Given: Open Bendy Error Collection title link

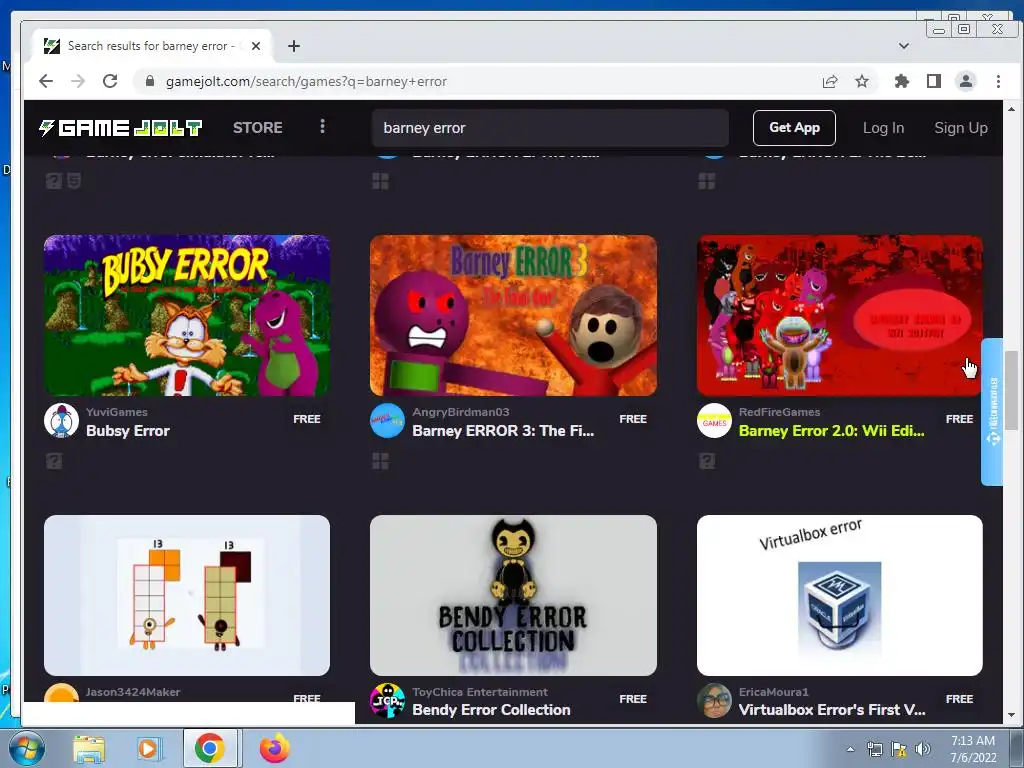Looking at the screenshot, I should tap(491, 710).
